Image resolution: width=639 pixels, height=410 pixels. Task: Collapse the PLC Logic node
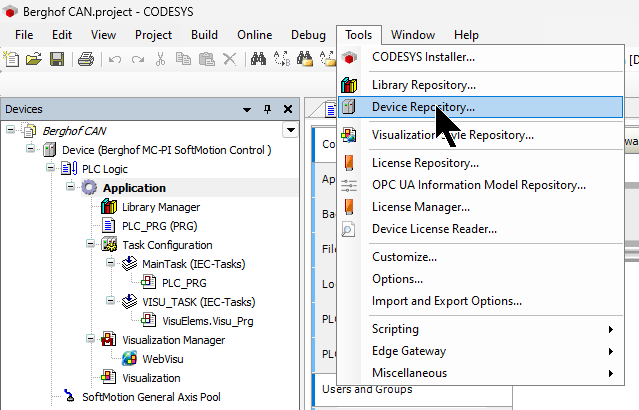pos(51,167)
